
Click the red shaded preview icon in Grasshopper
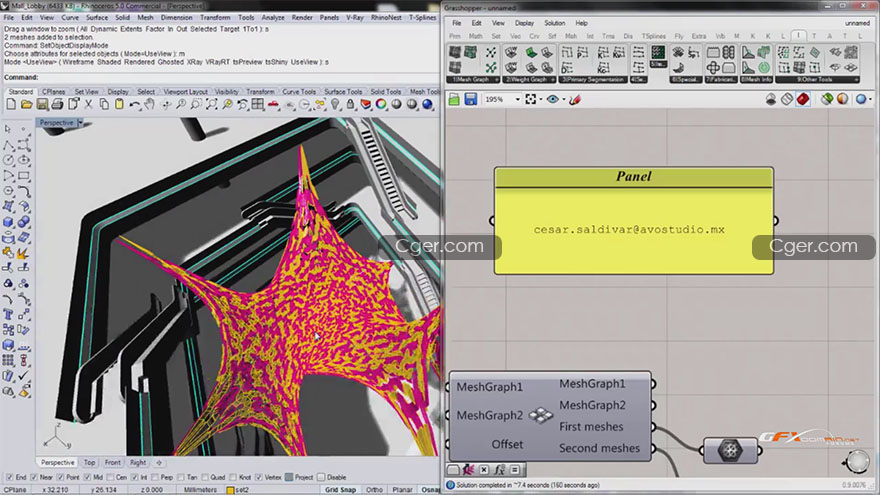point(803,99)
